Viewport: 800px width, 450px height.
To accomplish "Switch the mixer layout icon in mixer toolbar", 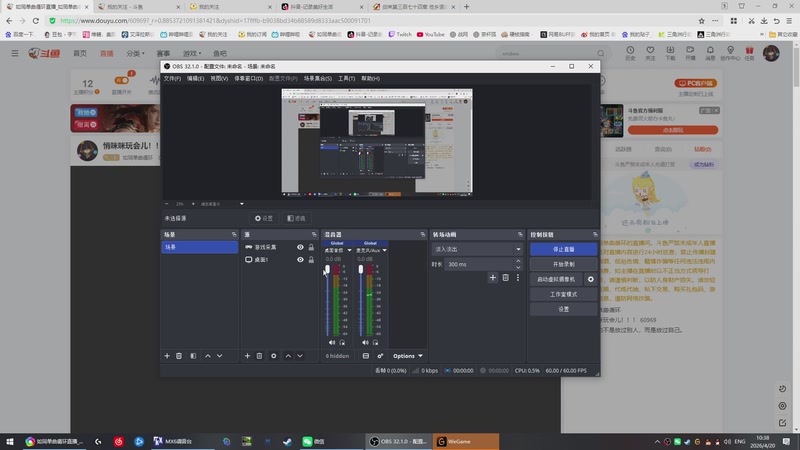I will (366, 356).
